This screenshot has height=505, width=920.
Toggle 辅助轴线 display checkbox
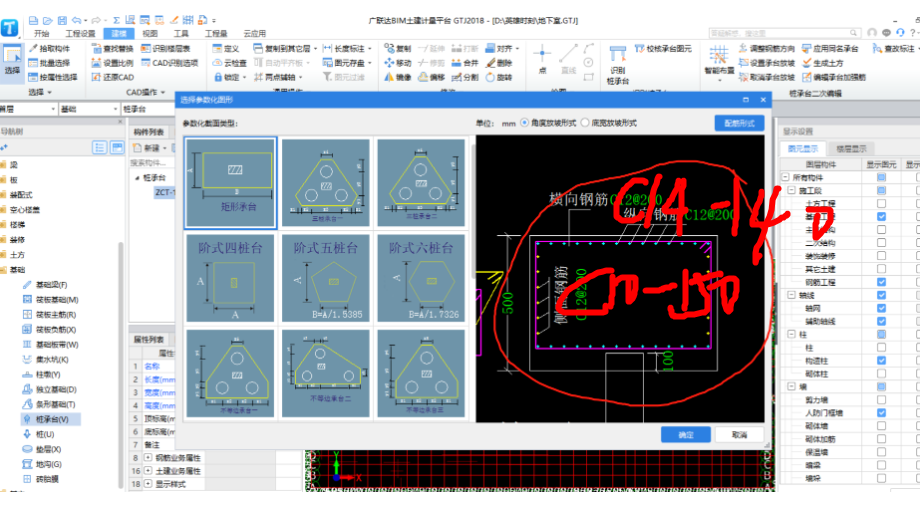[881, 321]
